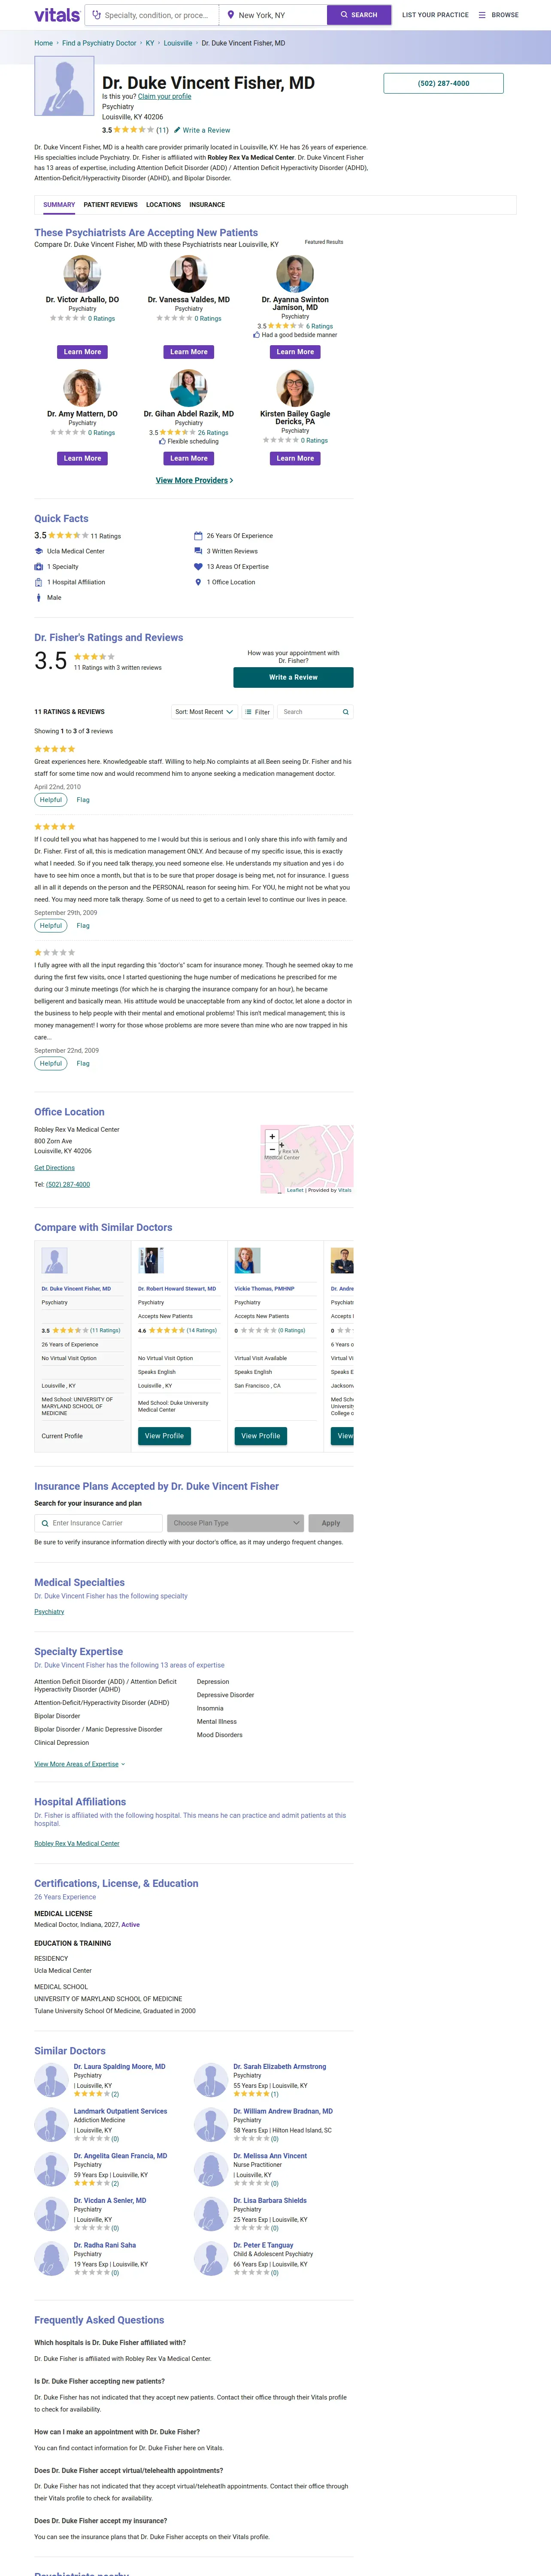Viewport: 551px width, 2576px height.
Task: Open Landmark Outpatient Services link
Action: 120,2111
